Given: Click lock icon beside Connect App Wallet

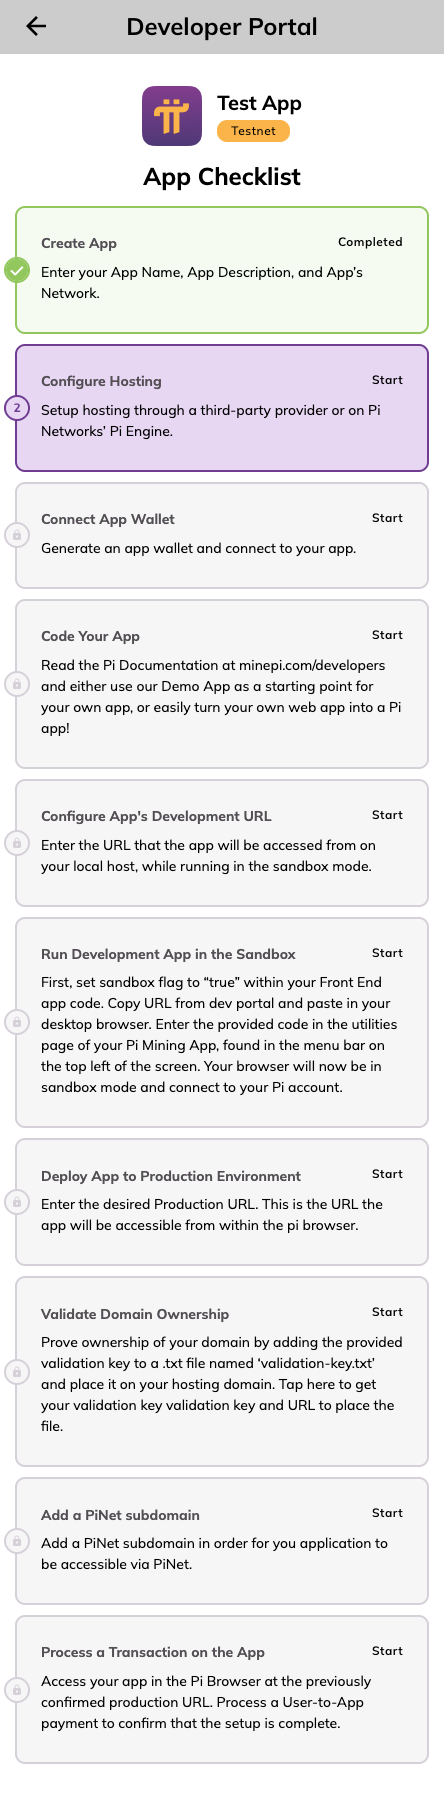Looking at the screenshot, I should pos(16,535).
